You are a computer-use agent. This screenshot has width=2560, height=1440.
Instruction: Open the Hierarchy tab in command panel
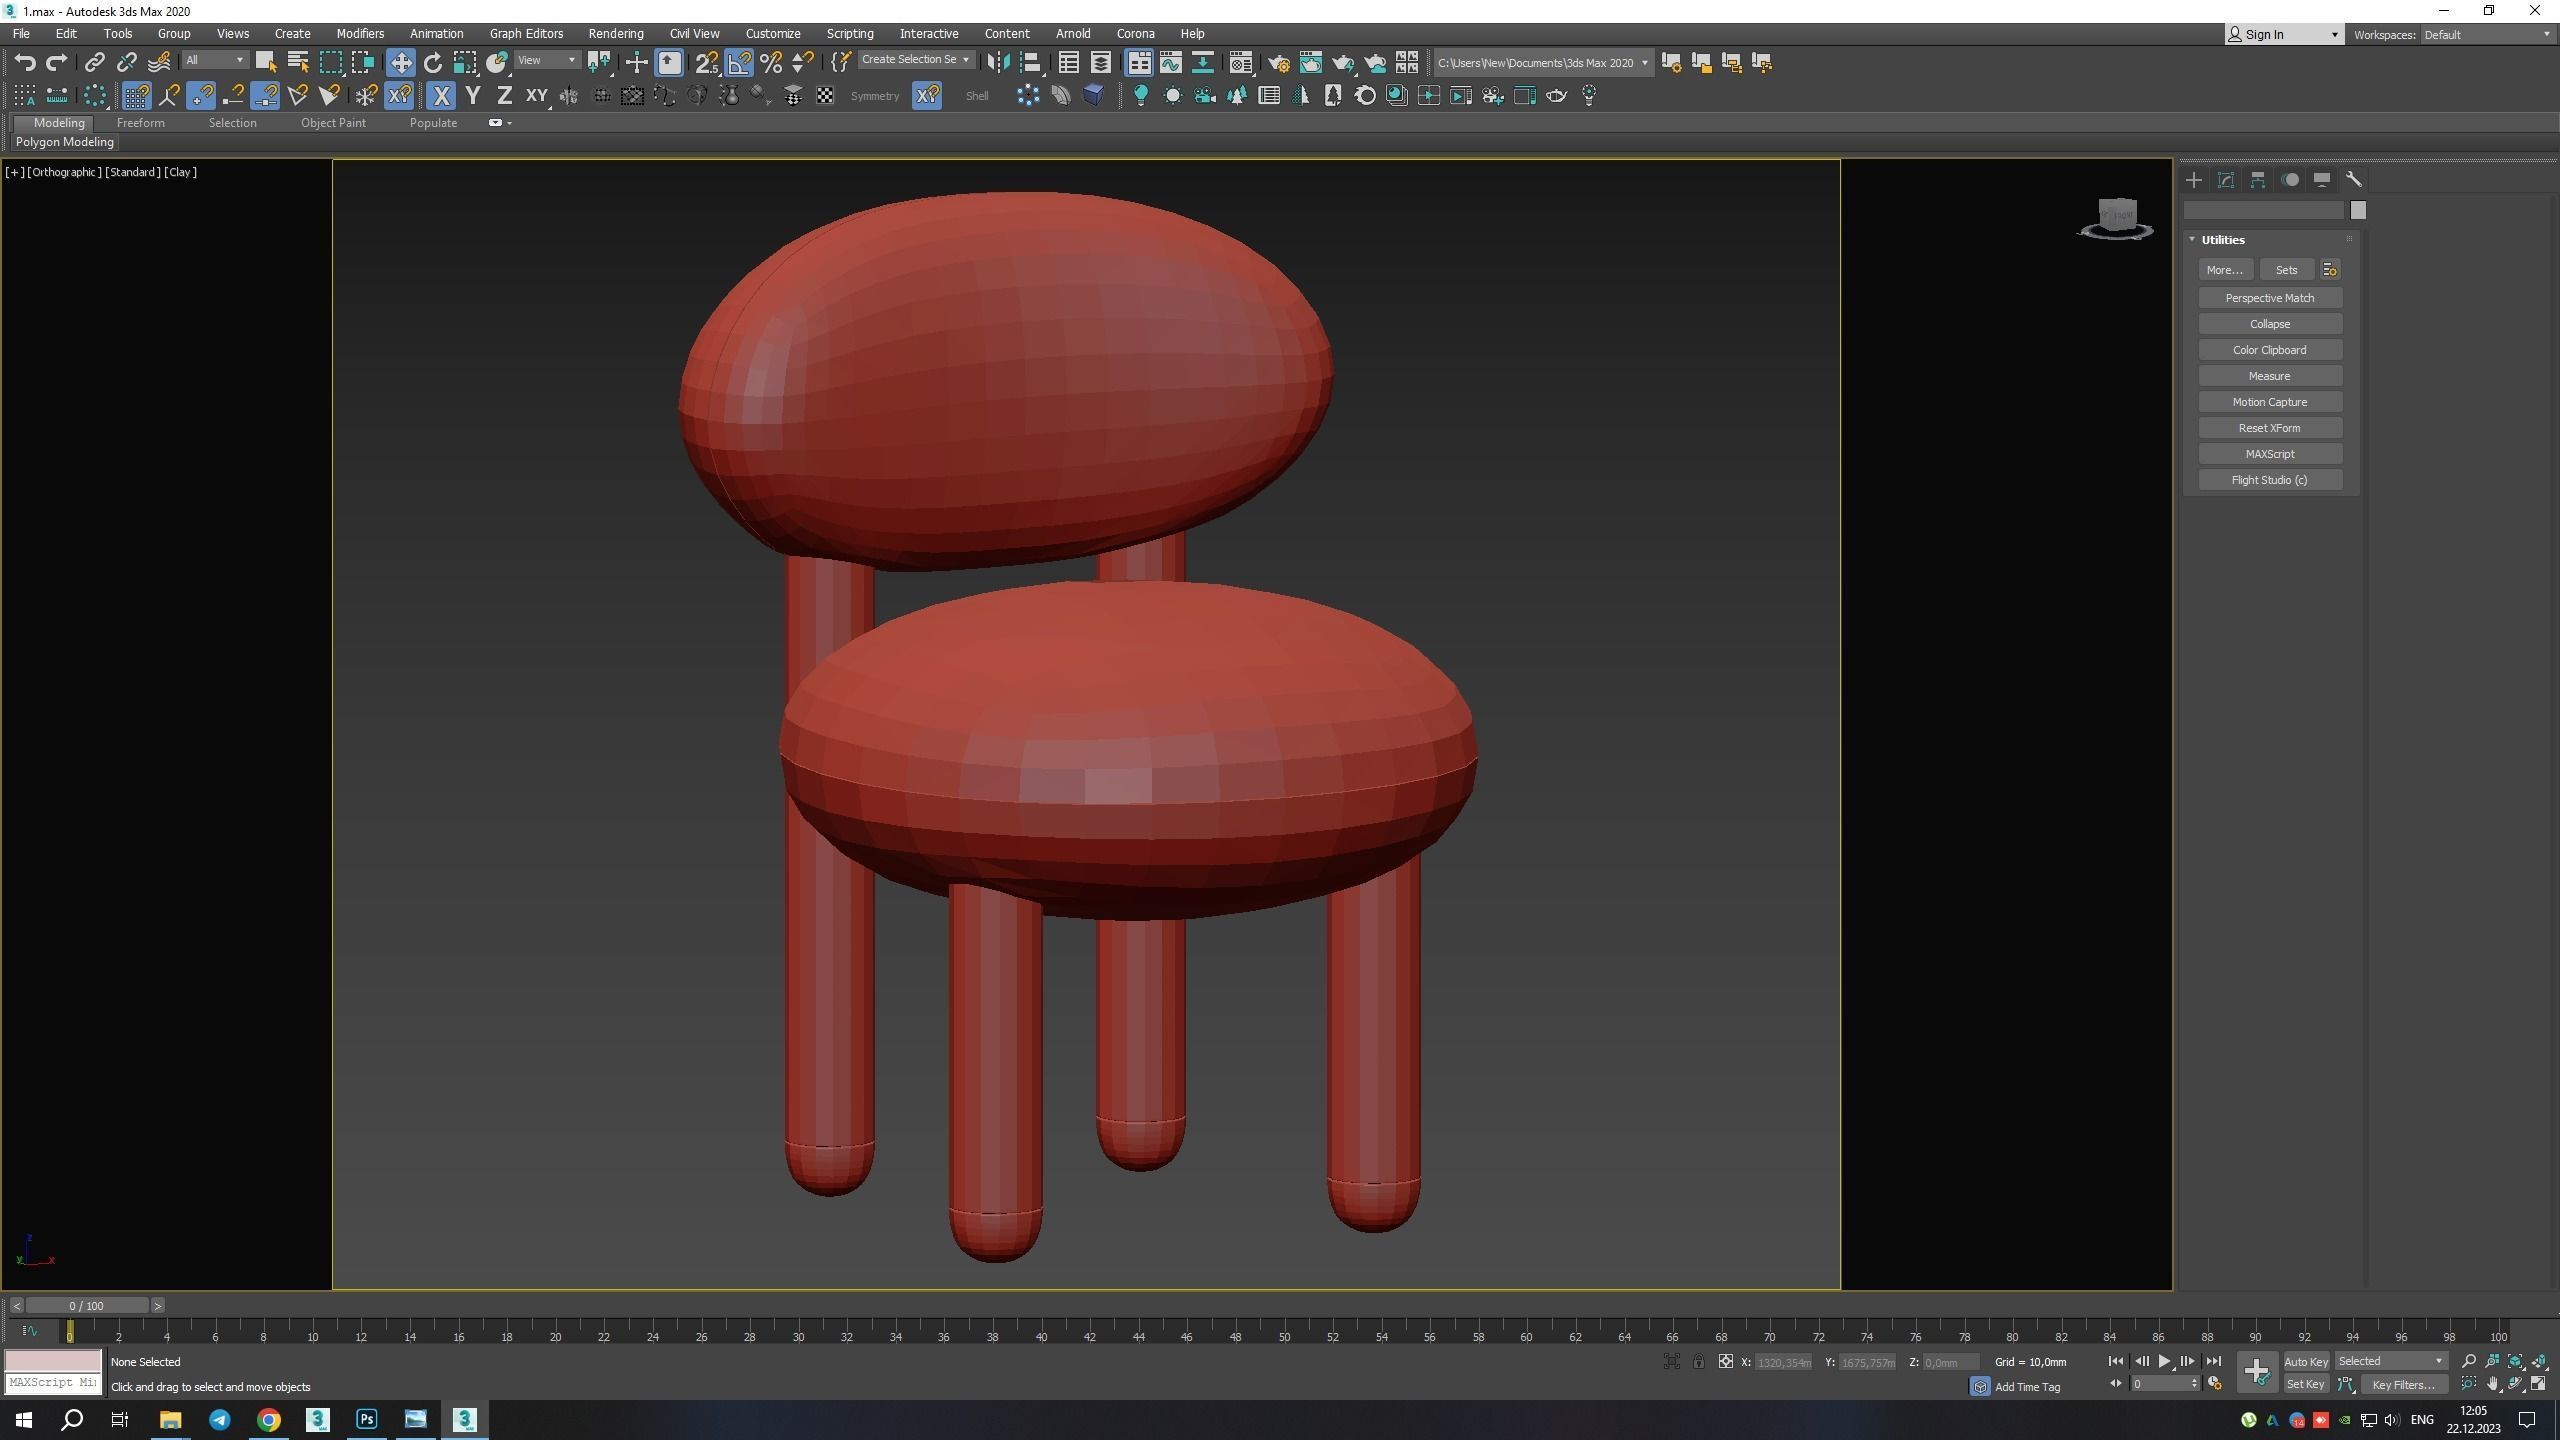coord(2258,180)
